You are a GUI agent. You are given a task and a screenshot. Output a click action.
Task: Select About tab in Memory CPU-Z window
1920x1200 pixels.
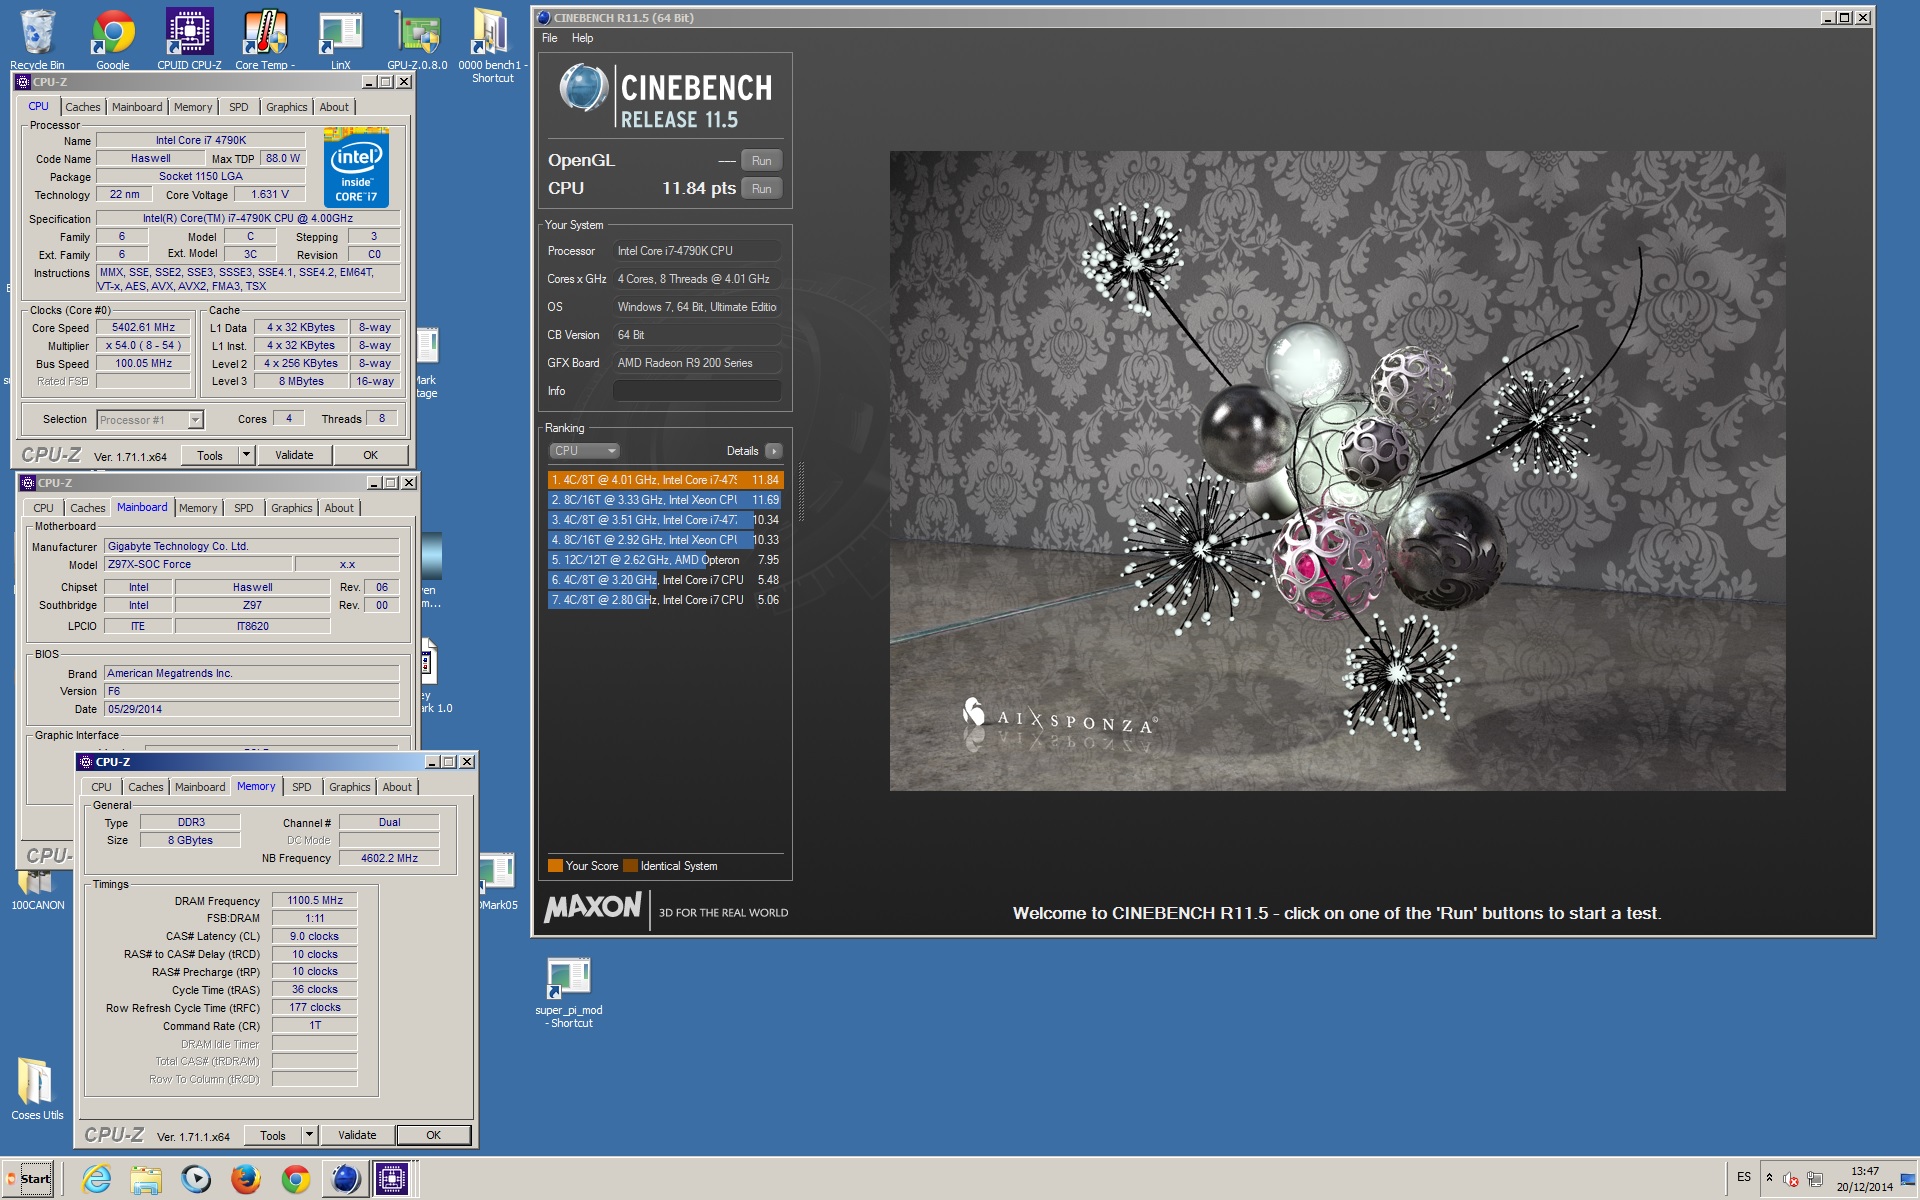click(397, 787)
